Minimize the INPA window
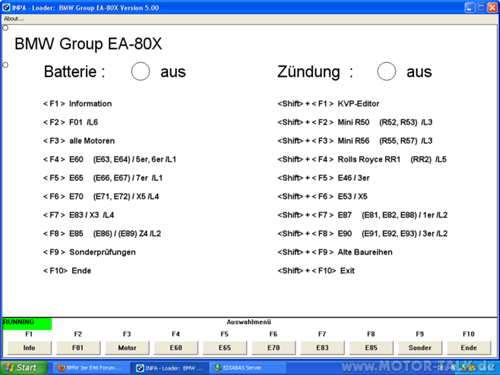500x375 pixels. pyautogui.click(x=470, y=7)
